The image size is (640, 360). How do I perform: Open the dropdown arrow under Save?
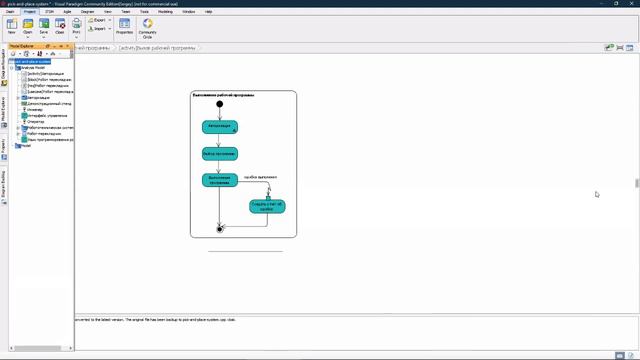pyautogui.click(x=44, y=37)
